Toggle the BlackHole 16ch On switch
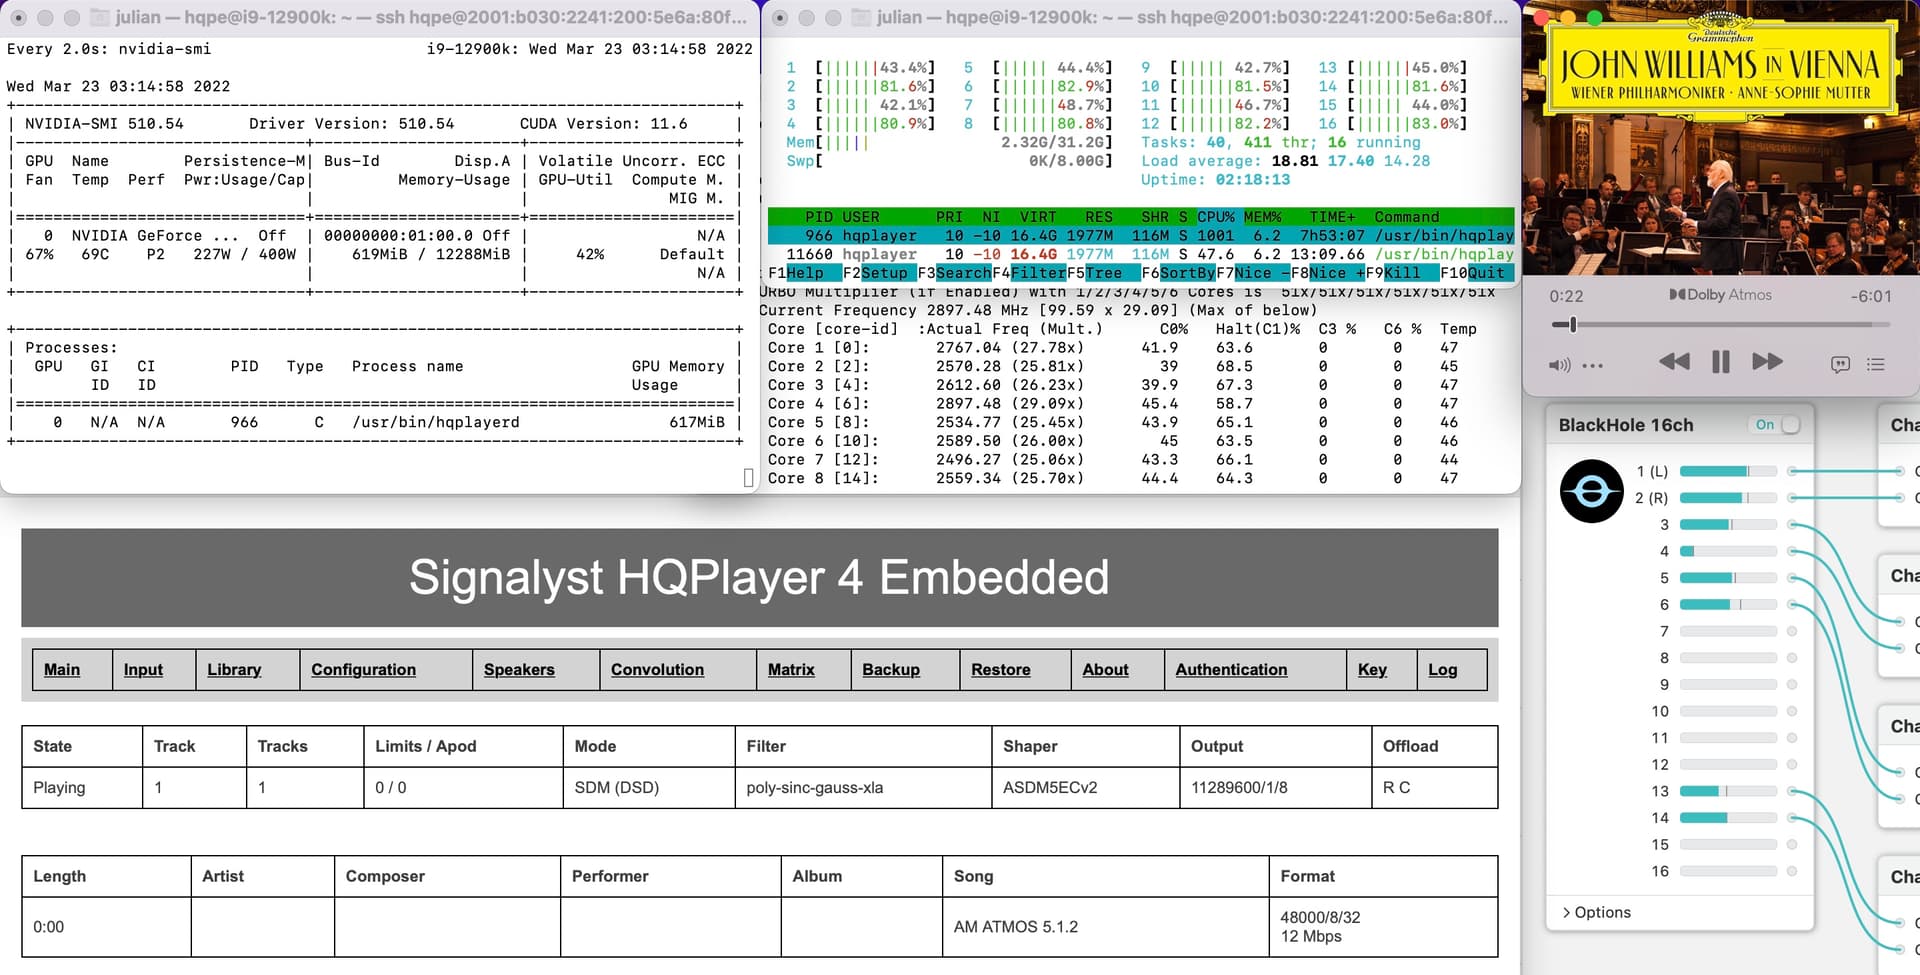Image resolution: width=1920 pixels, height=975 pixels. coord(1777,425)
